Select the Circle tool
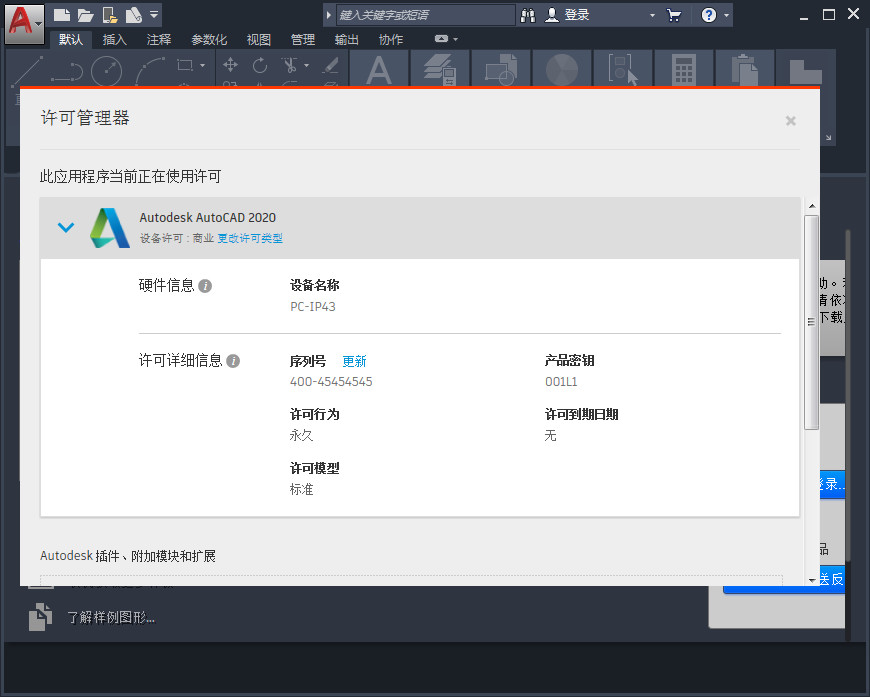Image resolution: width=870 pixels, height=697 pixels. coord(105,70)
